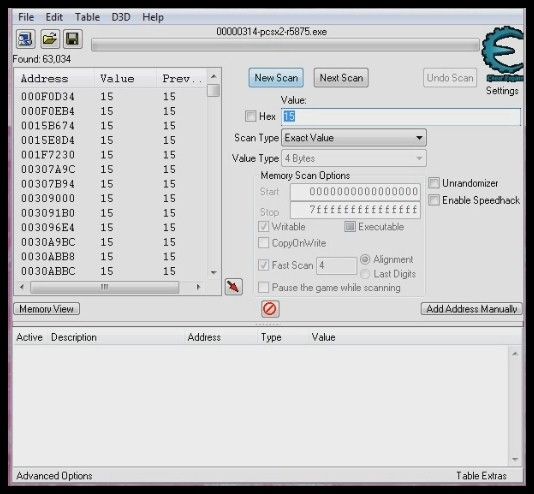534x494 pixels.
Task: Open the Edit menu
Action: click(x=54, y=17)
